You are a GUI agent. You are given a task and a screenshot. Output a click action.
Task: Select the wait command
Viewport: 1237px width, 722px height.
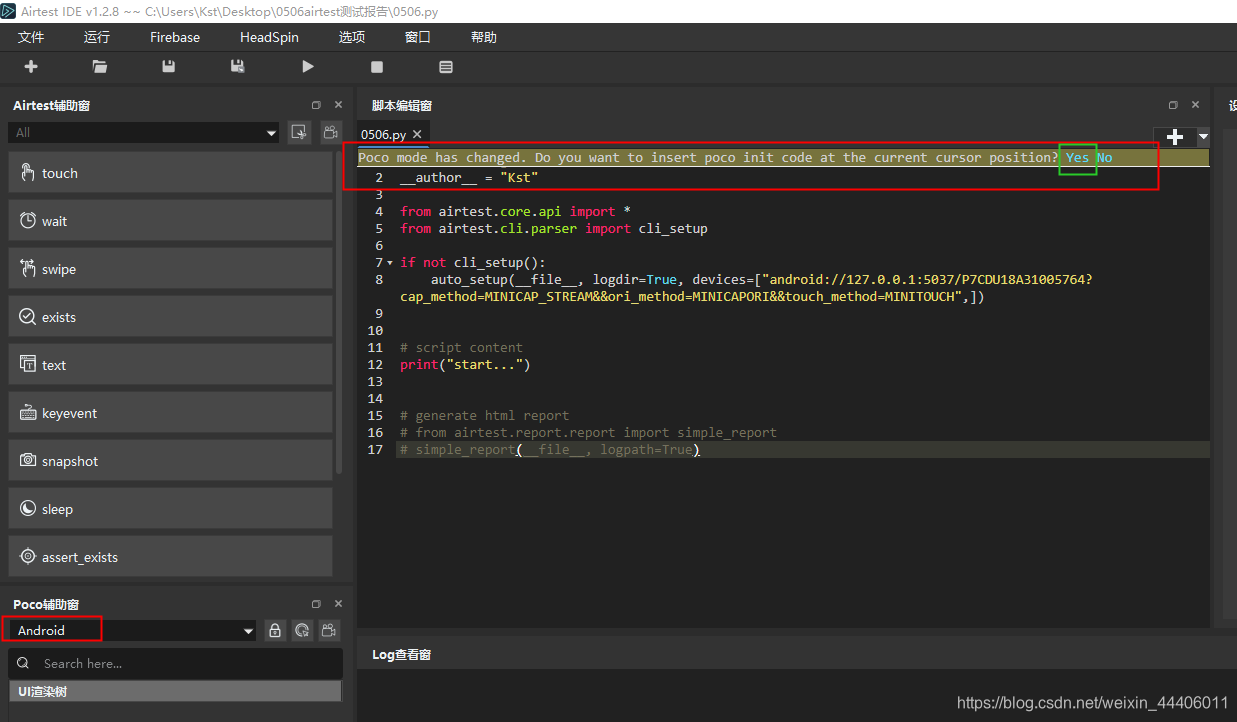(x=170, y=221)
